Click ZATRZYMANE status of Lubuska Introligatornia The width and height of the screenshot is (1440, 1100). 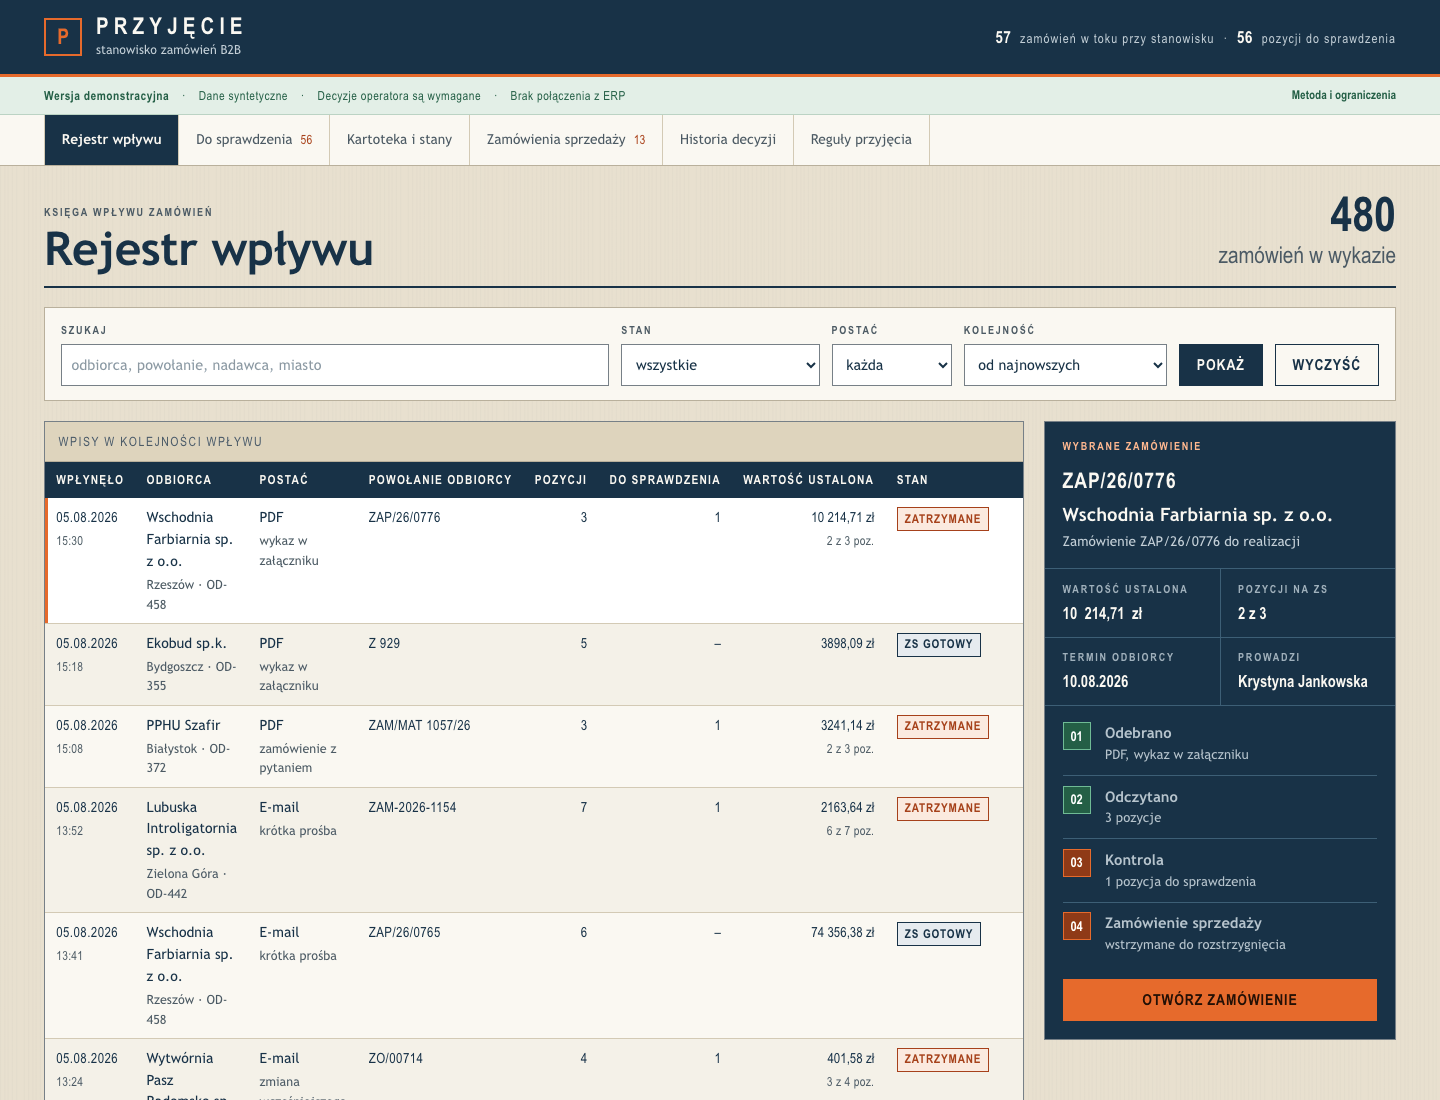point(942,808)
